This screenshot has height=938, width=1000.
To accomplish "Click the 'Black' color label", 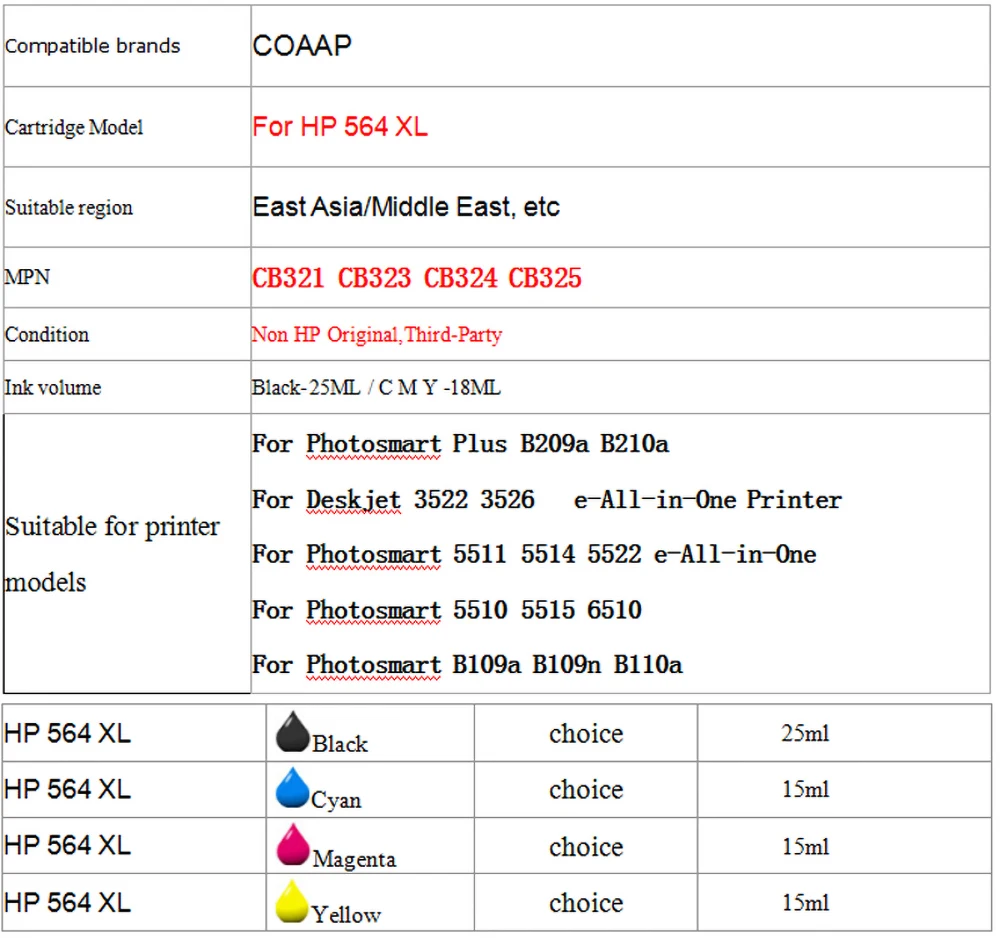I will (x=340, y=744).
